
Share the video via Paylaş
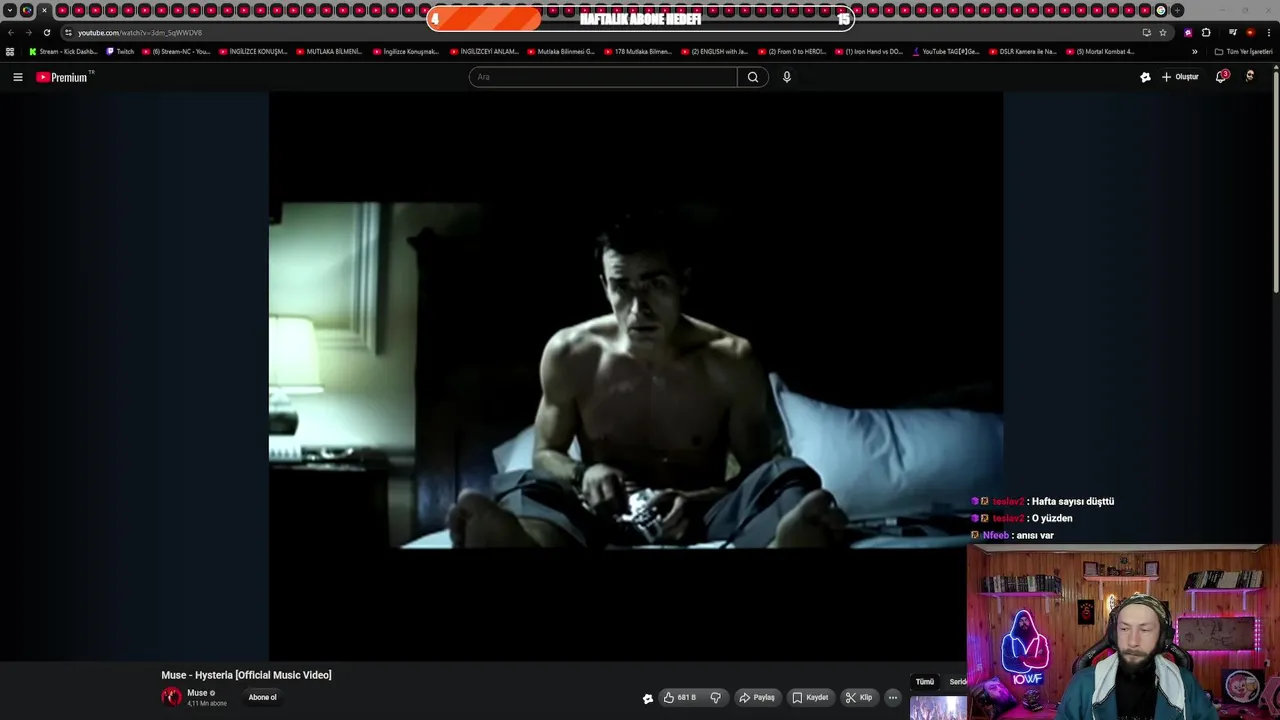coord(757,697)
